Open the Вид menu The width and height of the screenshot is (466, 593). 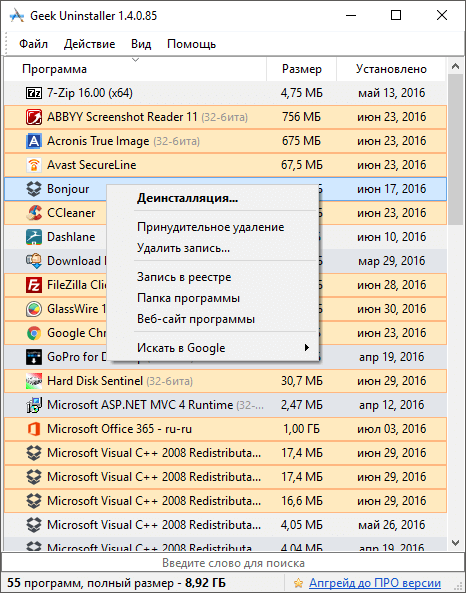(141, 44)
